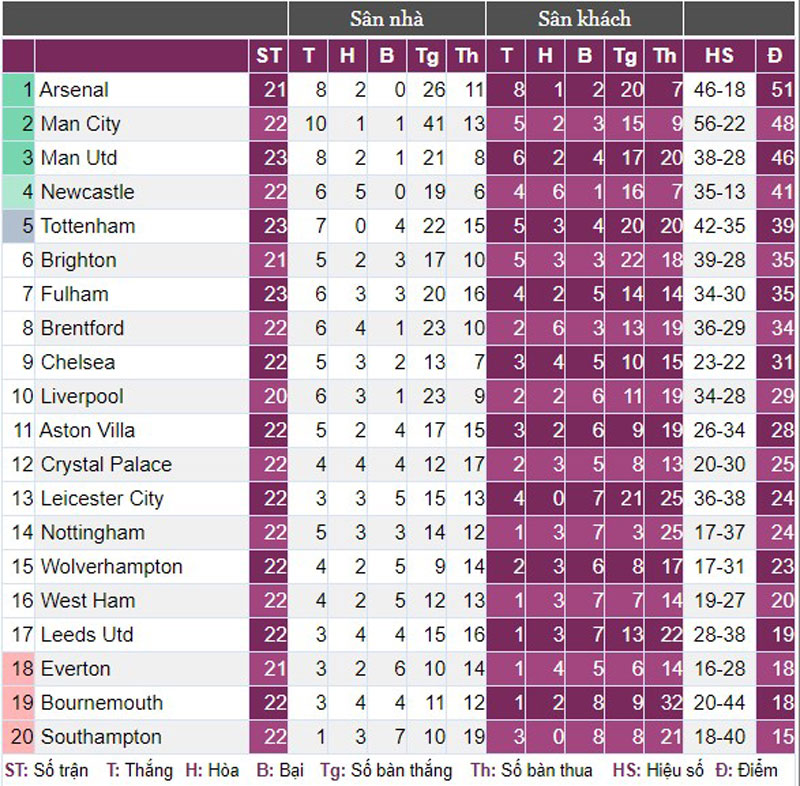Viewport: 800px width, 786px height.
Task: Select the Wolverhampton team name
Action: [111, 566]
